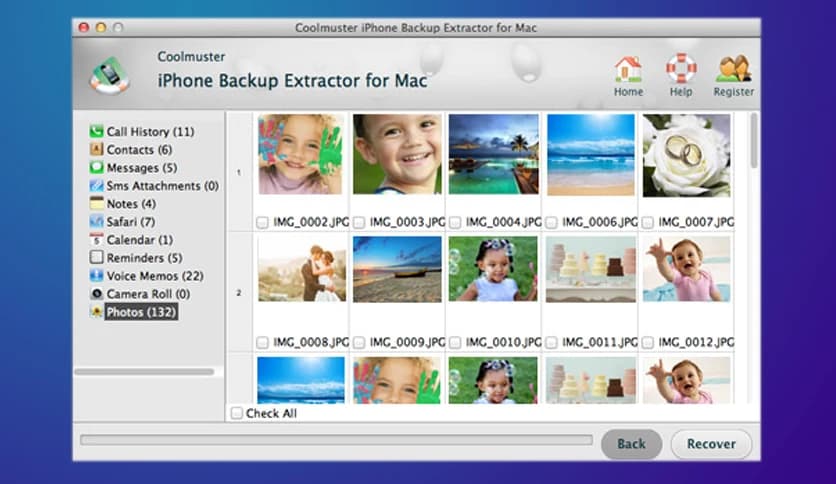836x484 pixels.
Task: Open Voice Memos (22) category
Action: tap(155, 276)
